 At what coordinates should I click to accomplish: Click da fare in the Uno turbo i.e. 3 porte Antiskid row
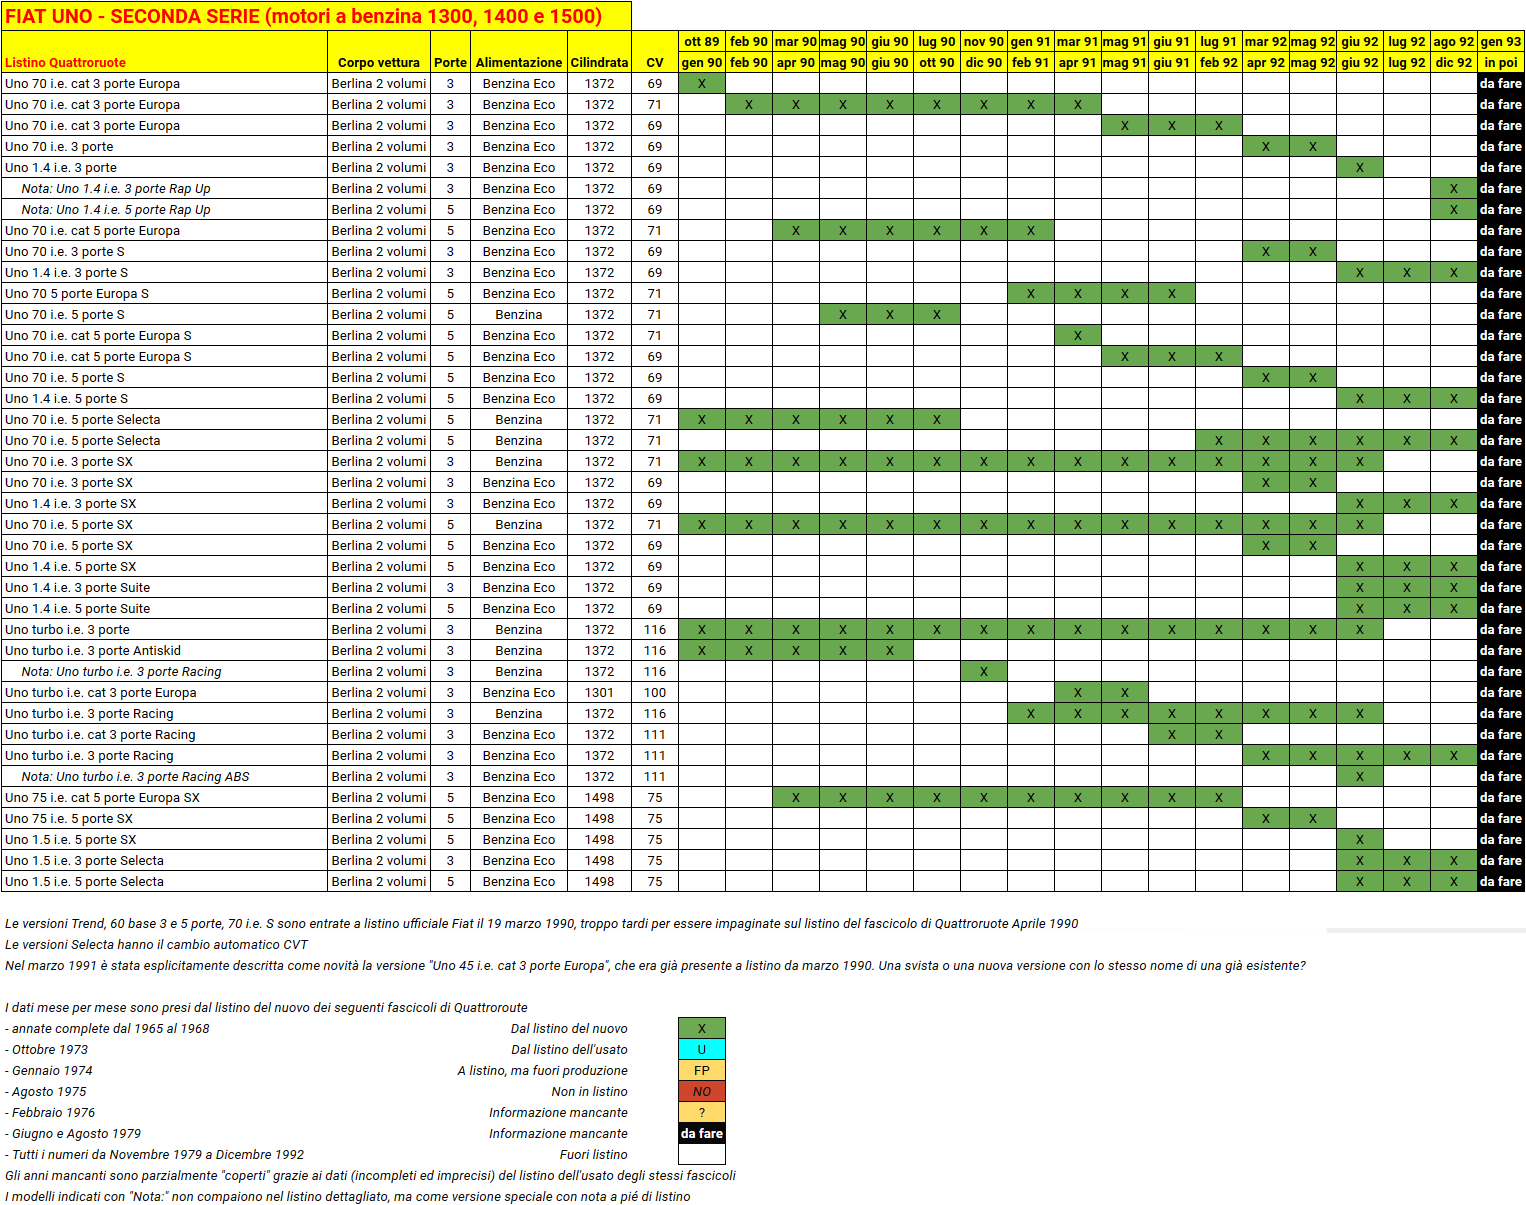point(1501,650)
